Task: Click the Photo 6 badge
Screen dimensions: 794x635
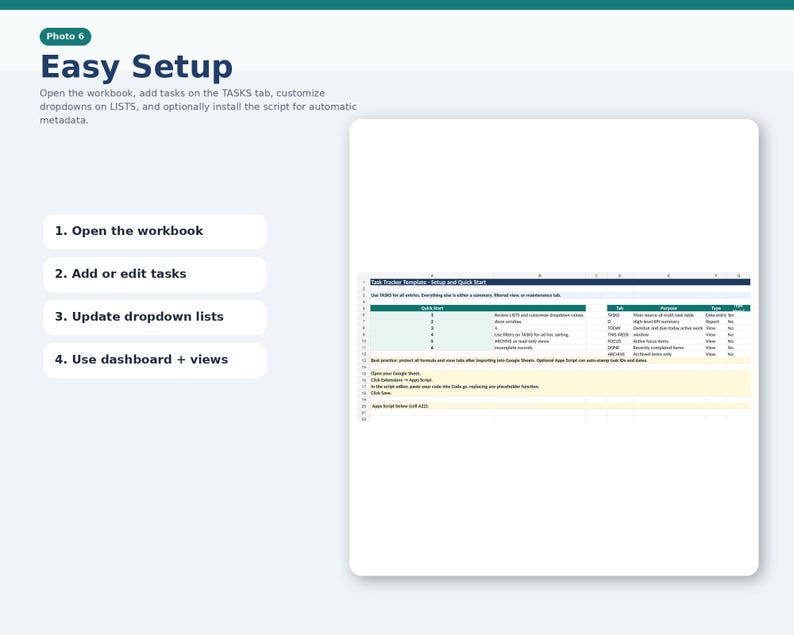Action: tap(65, 36)
